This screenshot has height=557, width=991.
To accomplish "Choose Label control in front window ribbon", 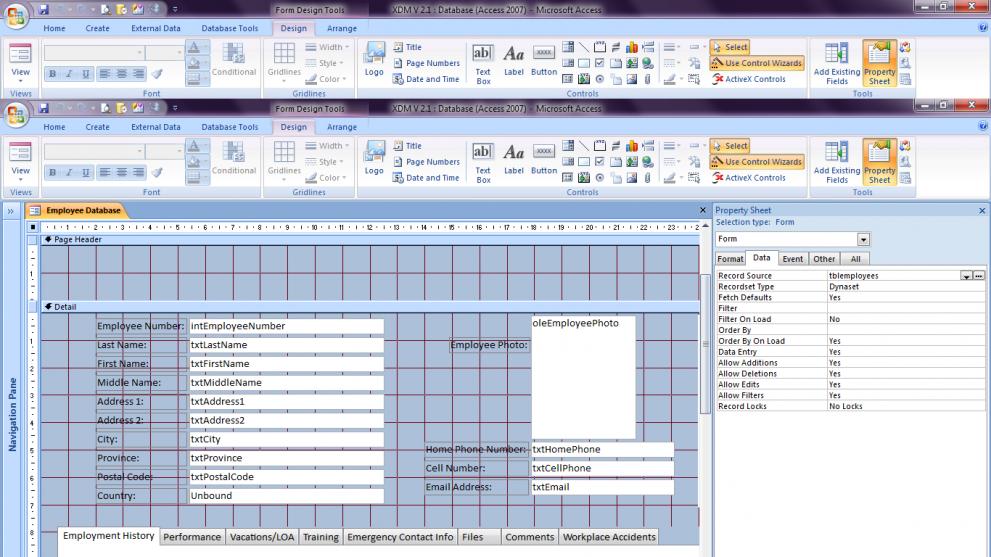I will pyautogui.click(x=513, y=159).
